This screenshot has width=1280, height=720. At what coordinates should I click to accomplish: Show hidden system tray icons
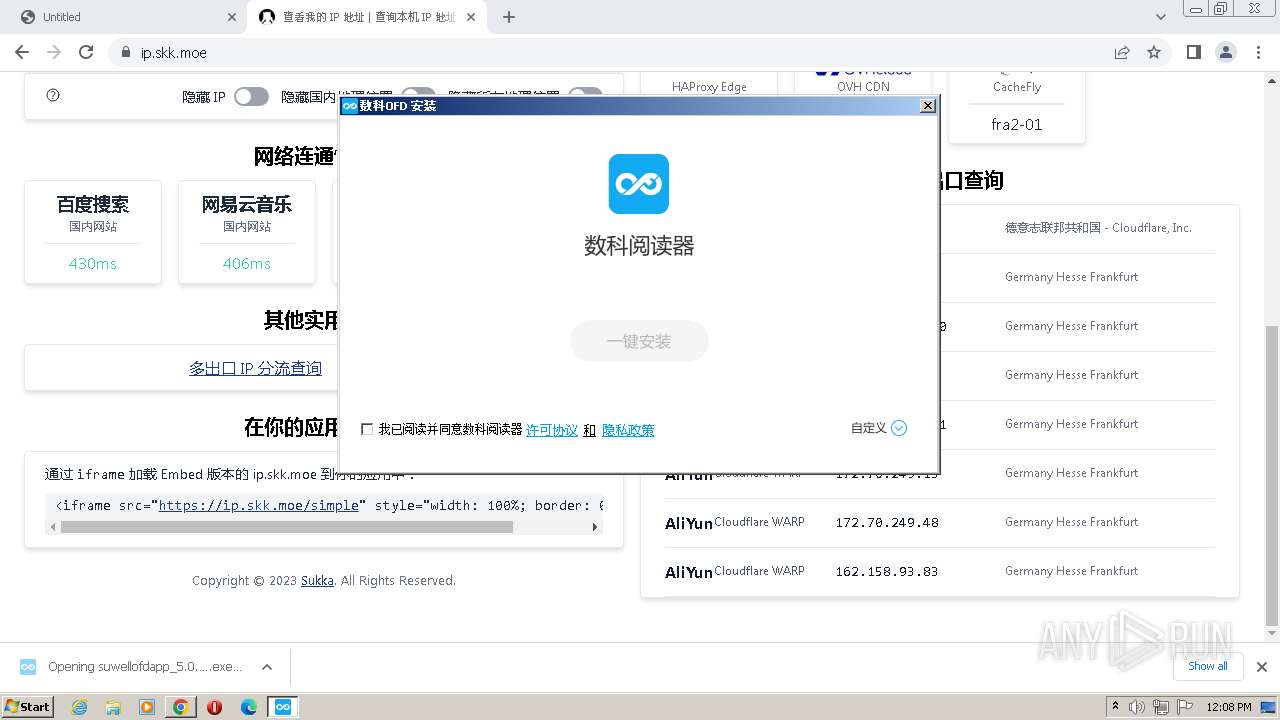[1116, 707]
